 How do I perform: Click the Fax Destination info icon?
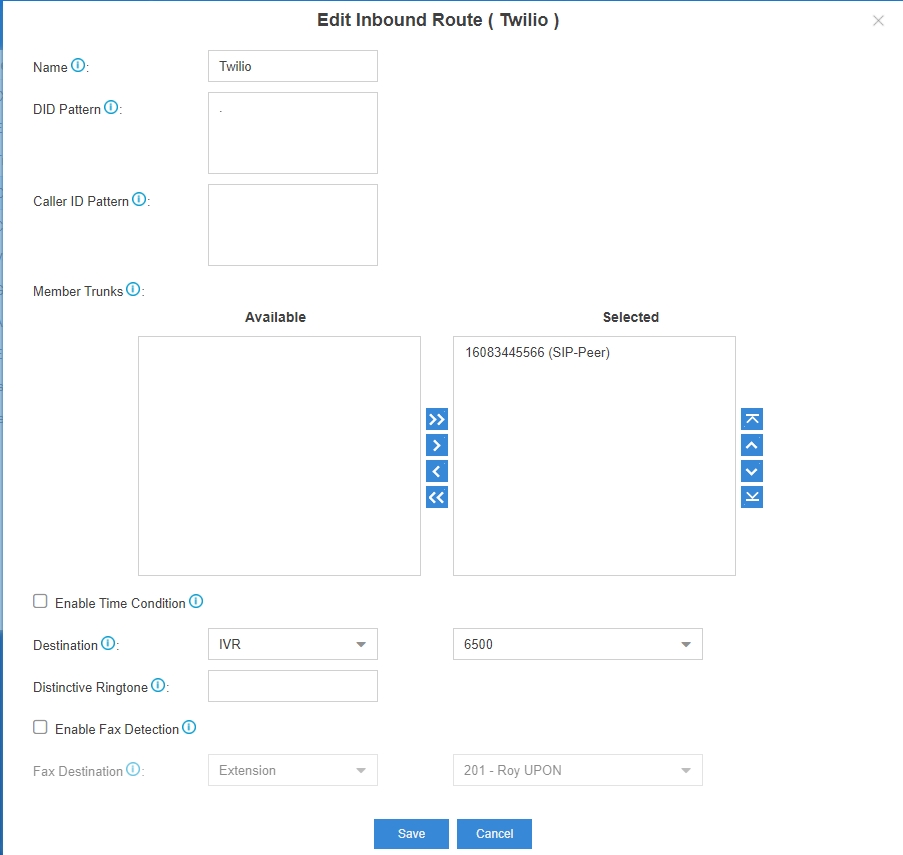133,770
